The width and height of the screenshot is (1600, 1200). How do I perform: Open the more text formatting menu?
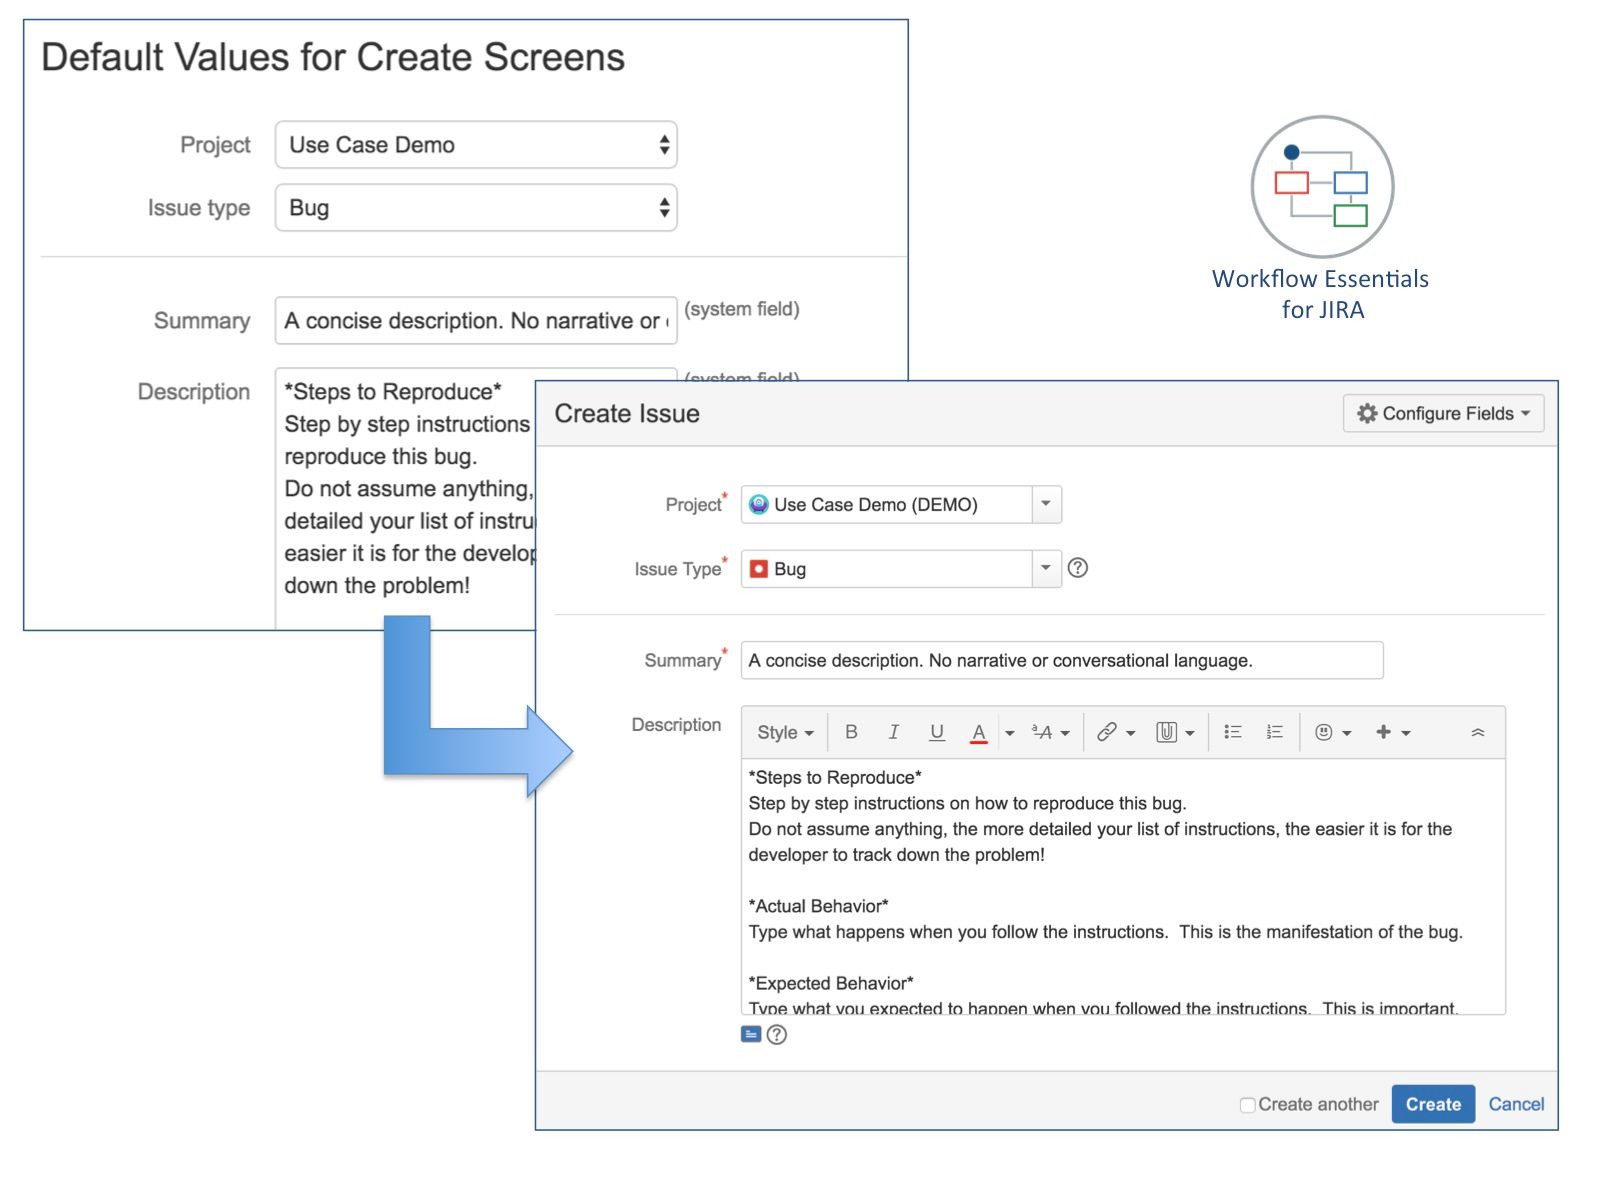pos(1051,733)
